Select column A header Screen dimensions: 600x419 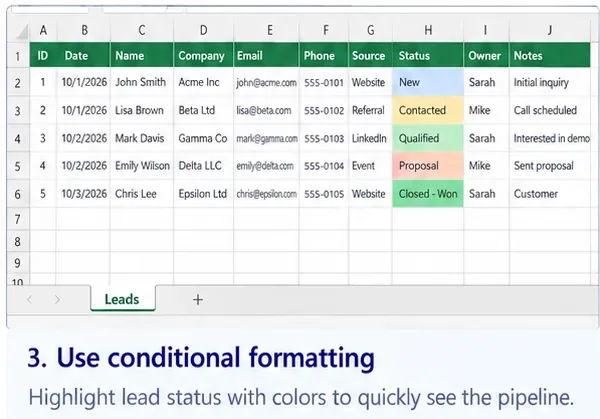(x=43, y=30)
